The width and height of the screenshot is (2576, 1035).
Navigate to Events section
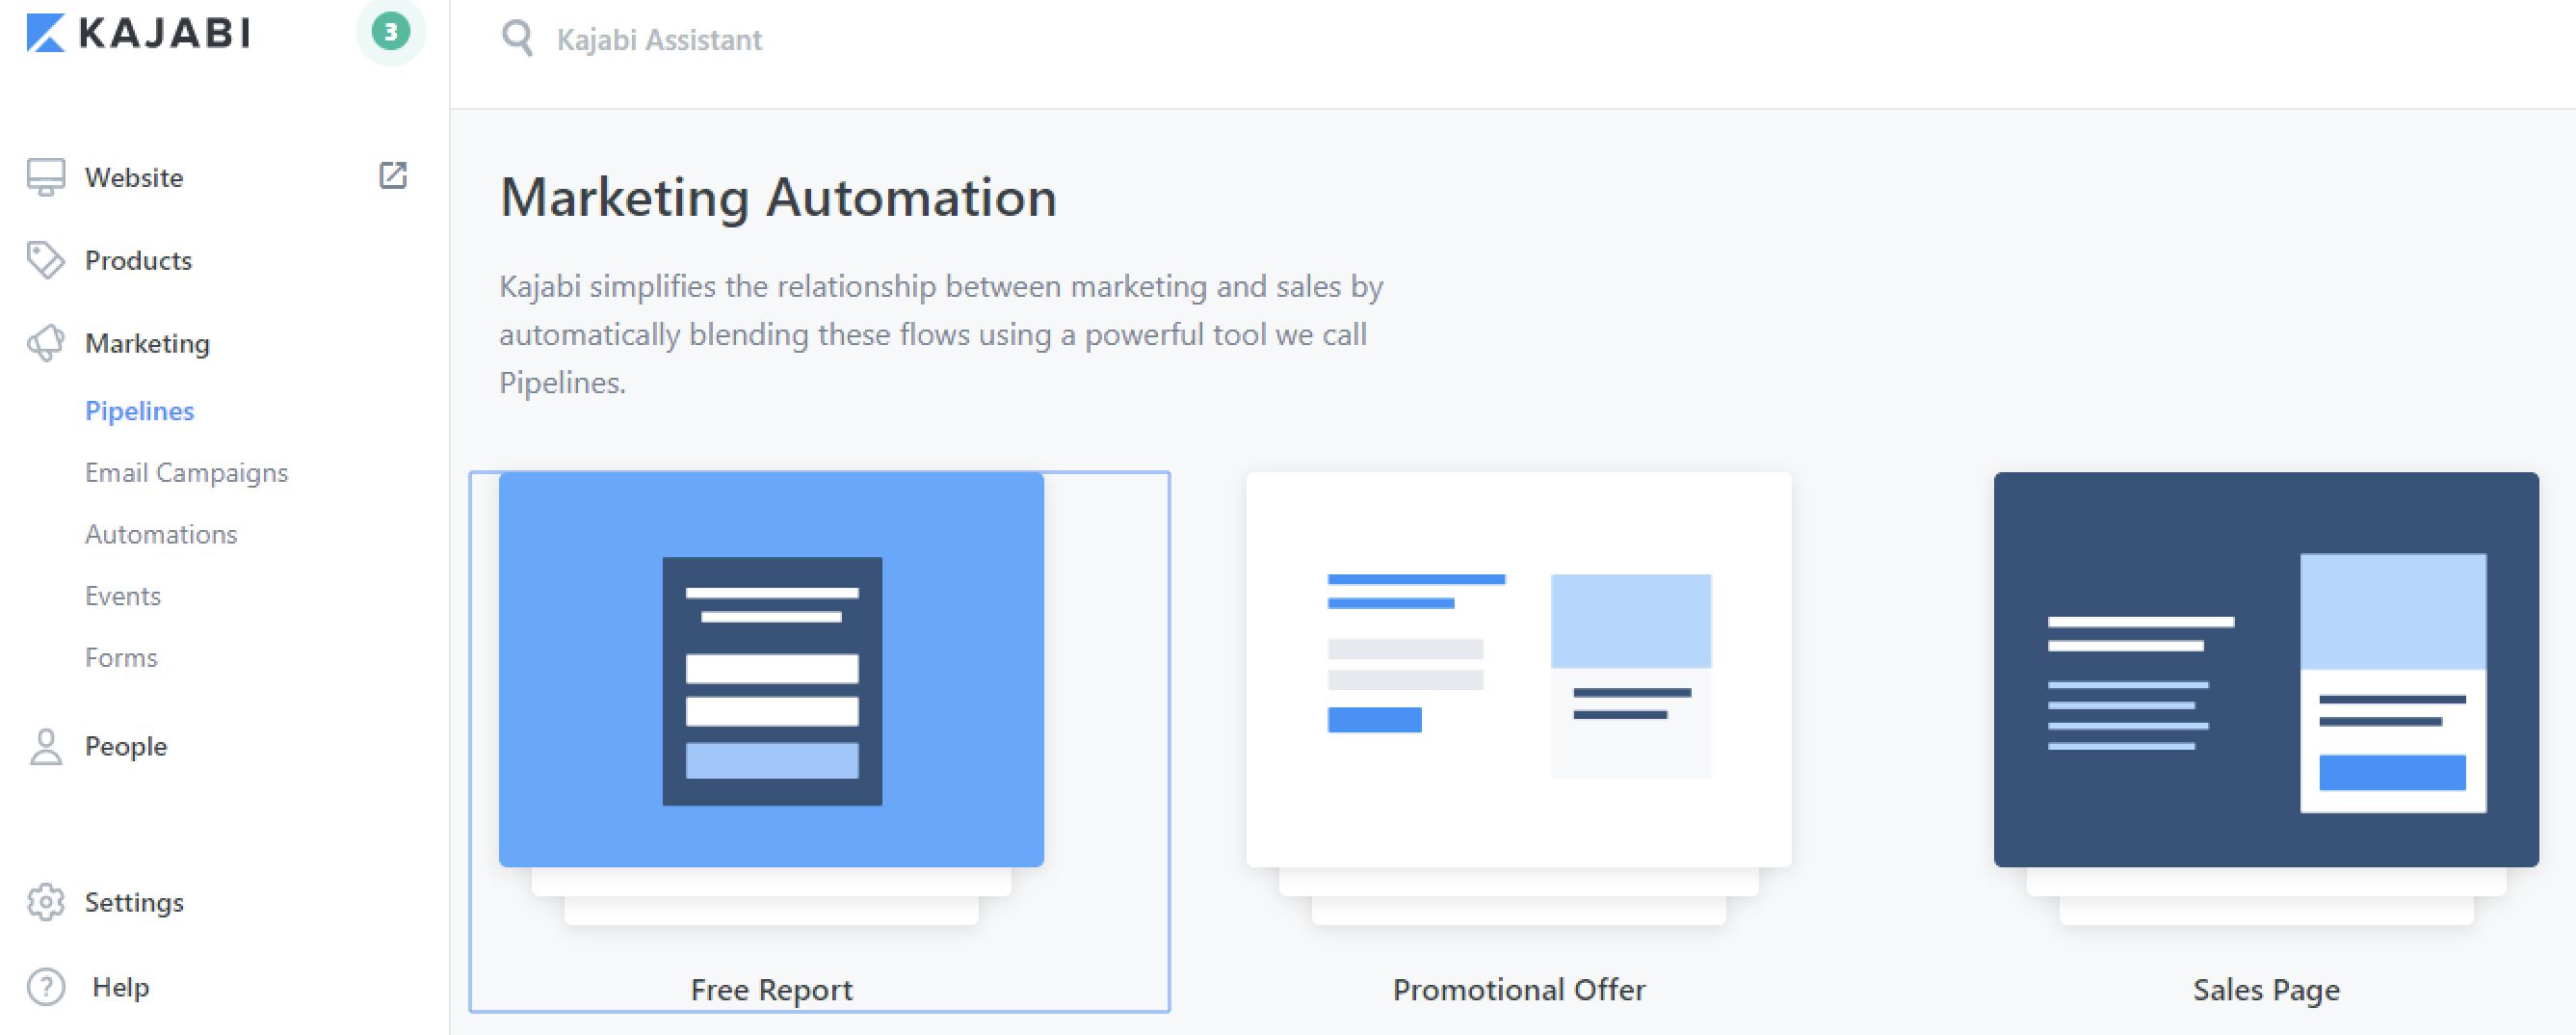[123, 596]
